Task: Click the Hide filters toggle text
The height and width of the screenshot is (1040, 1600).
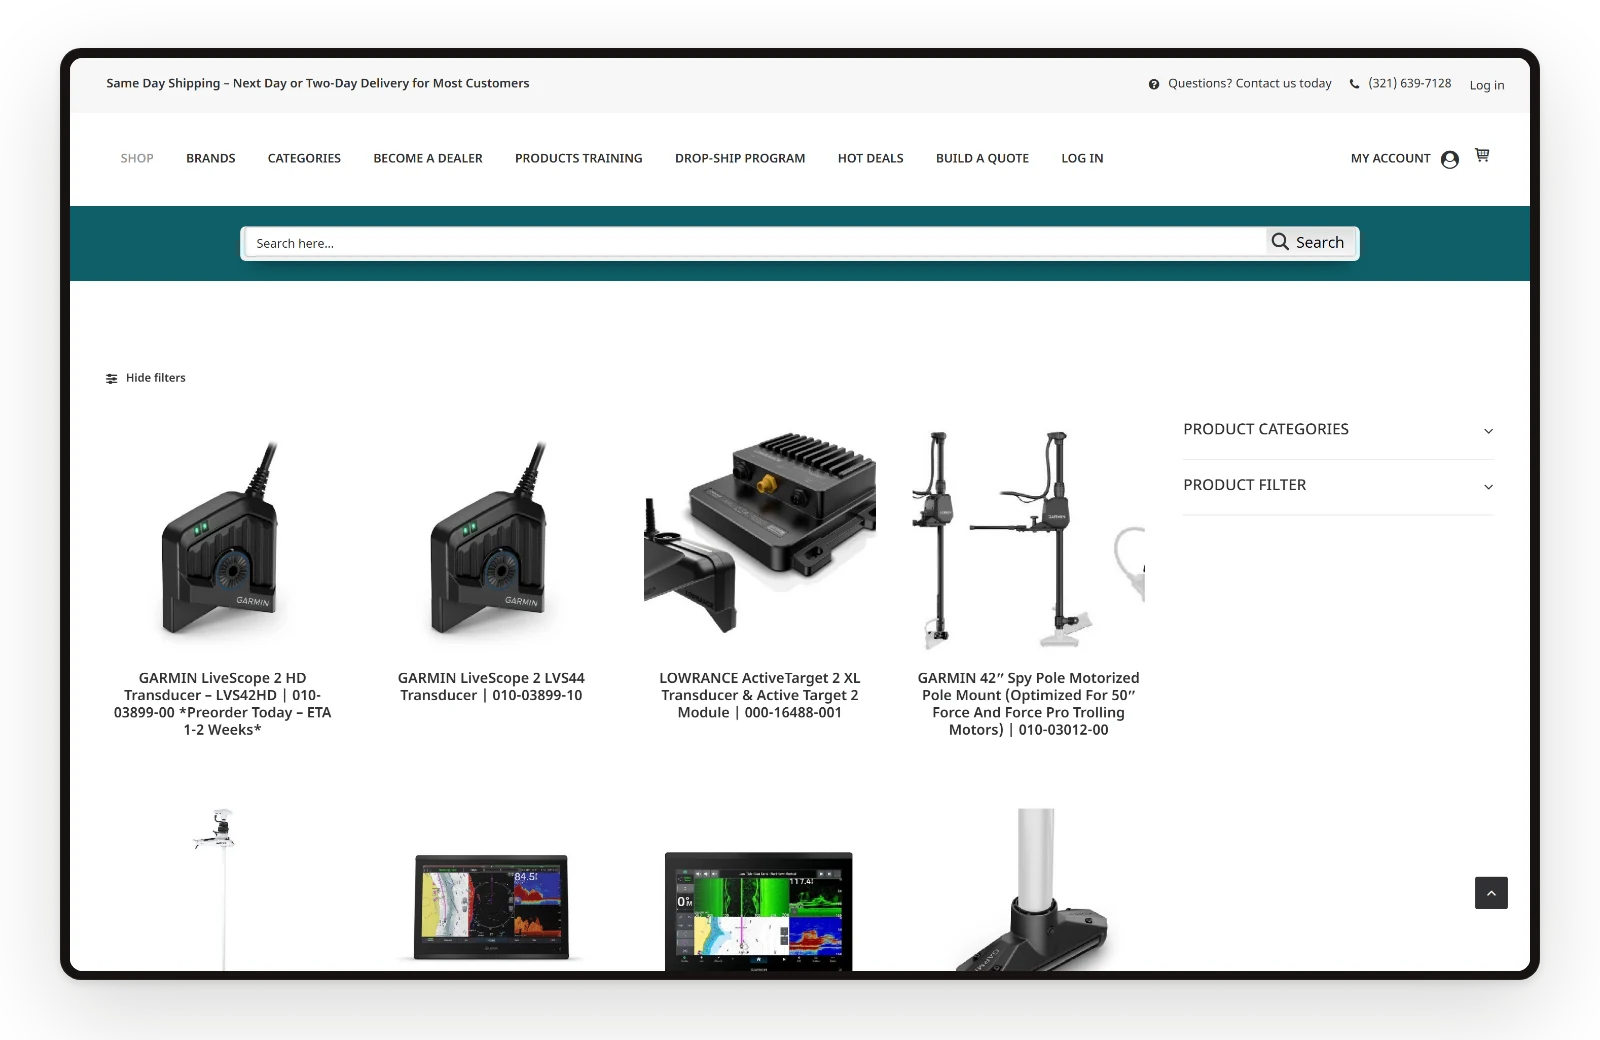Action: [156, 378]
